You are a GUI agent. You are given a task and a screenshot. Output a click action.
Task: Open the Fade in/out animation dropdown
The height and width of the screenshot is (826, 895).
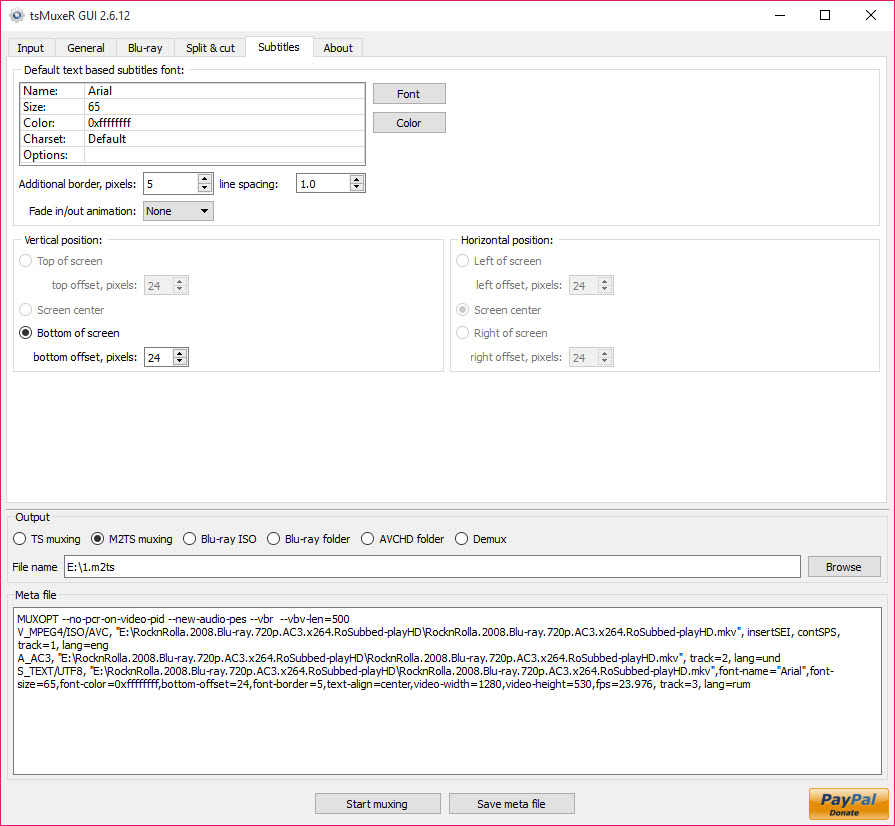pyautogui.click(x=178, y=211)
